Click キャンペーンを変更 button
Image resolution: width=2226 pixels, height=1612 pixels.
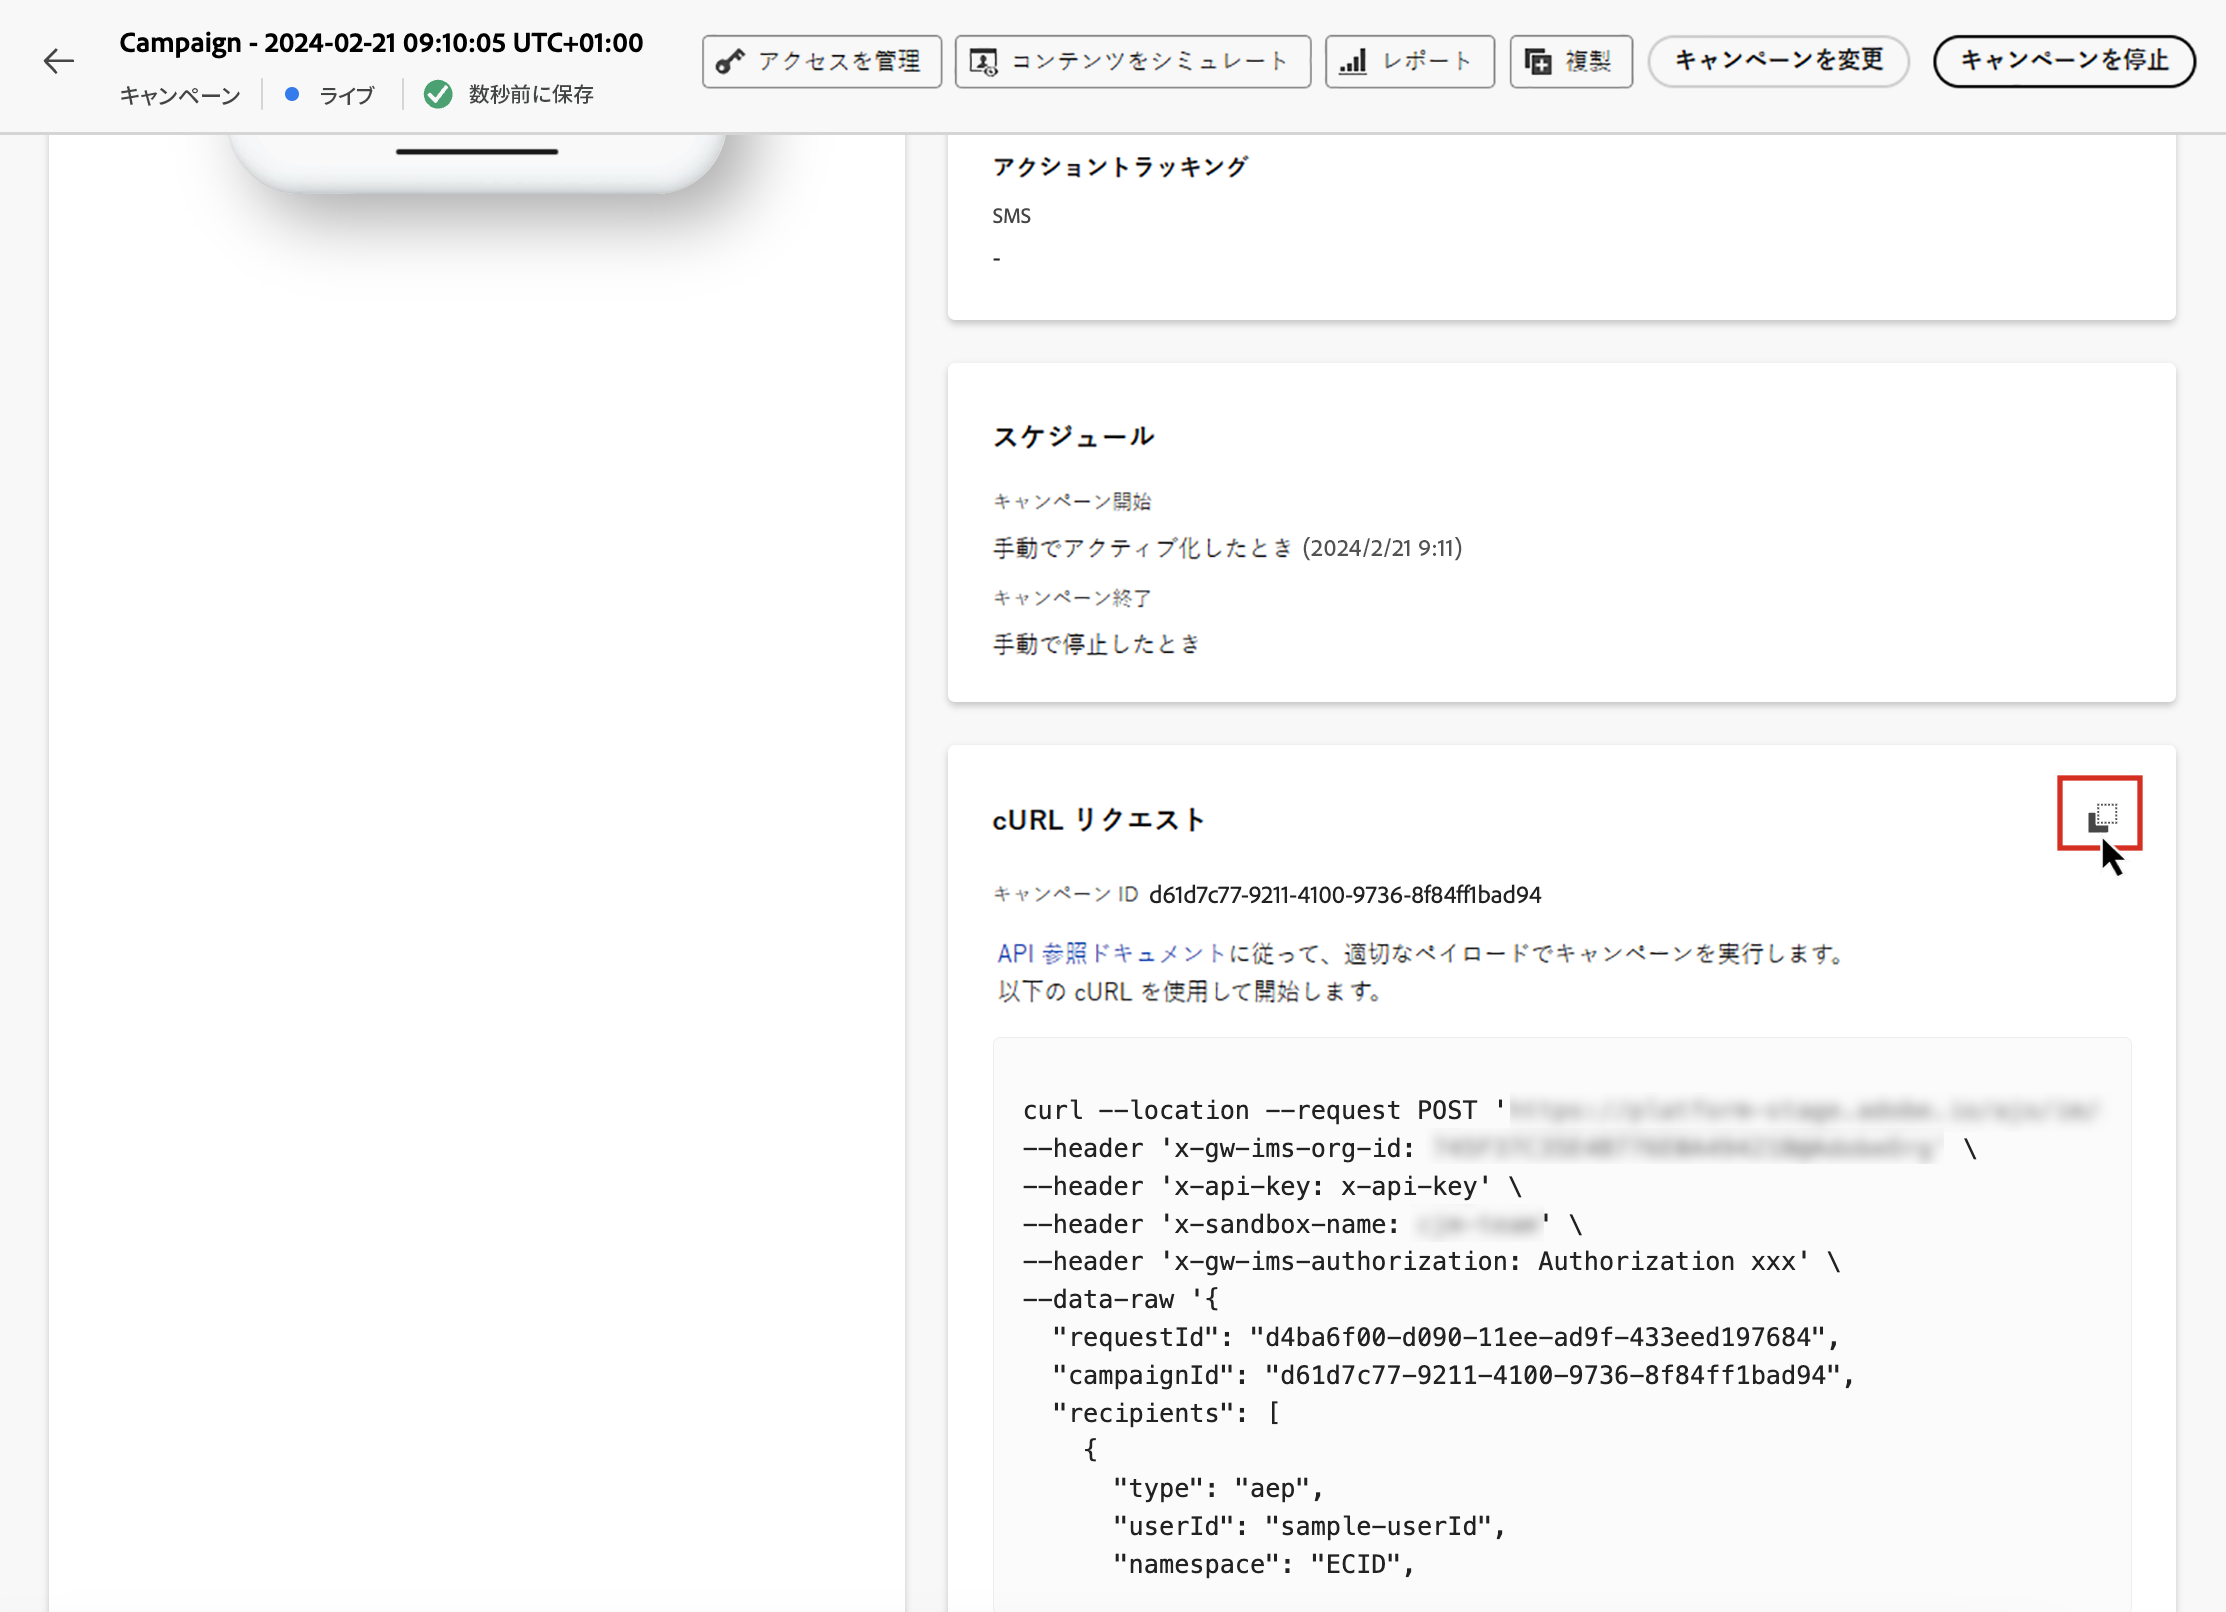click(x=1778, y=61)
